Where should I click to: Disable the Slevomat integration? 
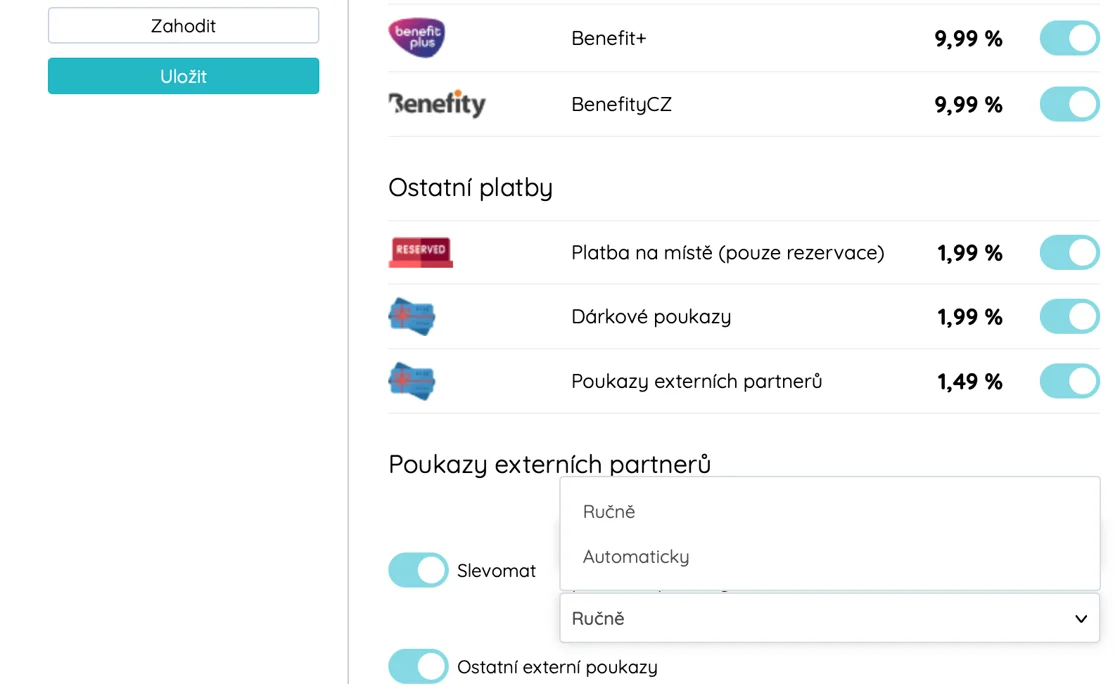pyautogui.click(x=417, y=570)
